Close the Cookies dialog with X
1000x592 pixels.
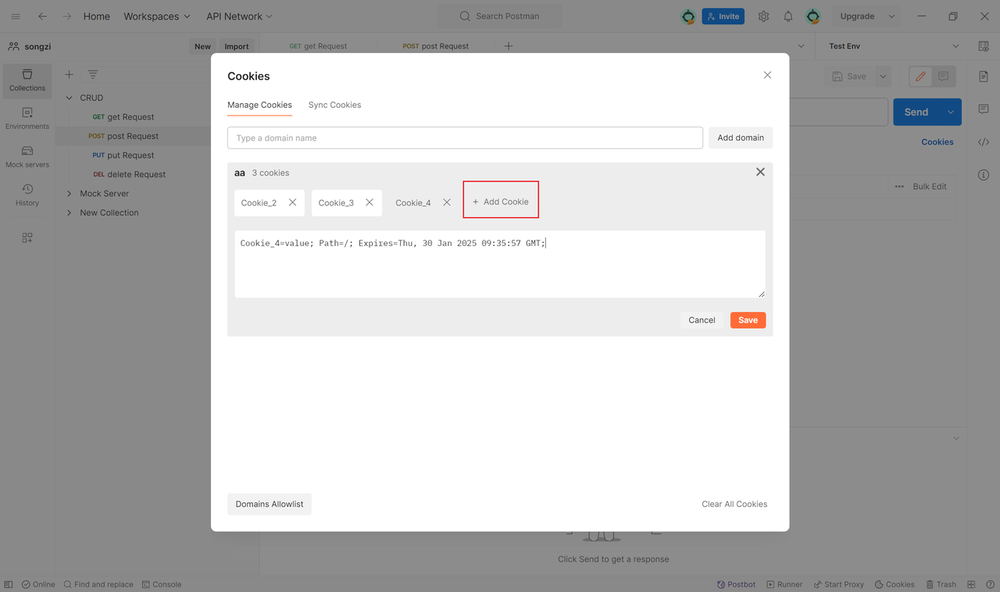767,75
